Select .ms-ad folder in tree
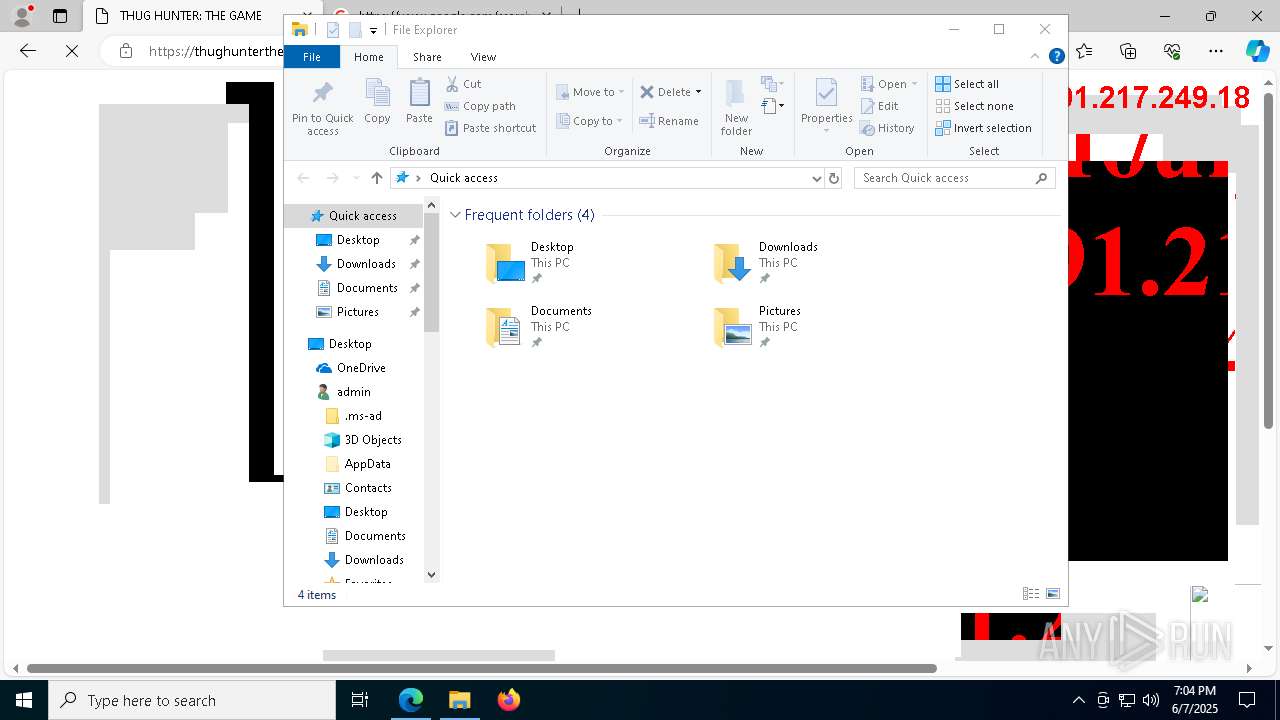 363,416
